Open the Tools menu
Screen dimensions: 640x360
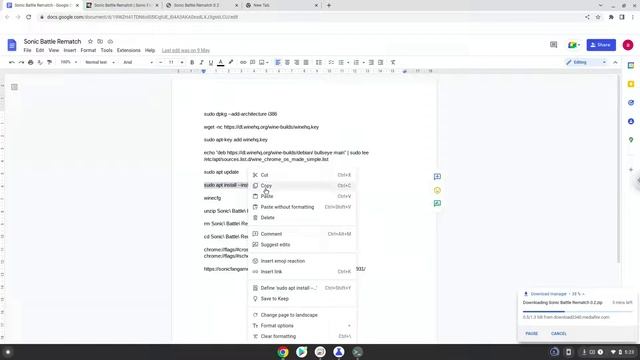(107, 50)
